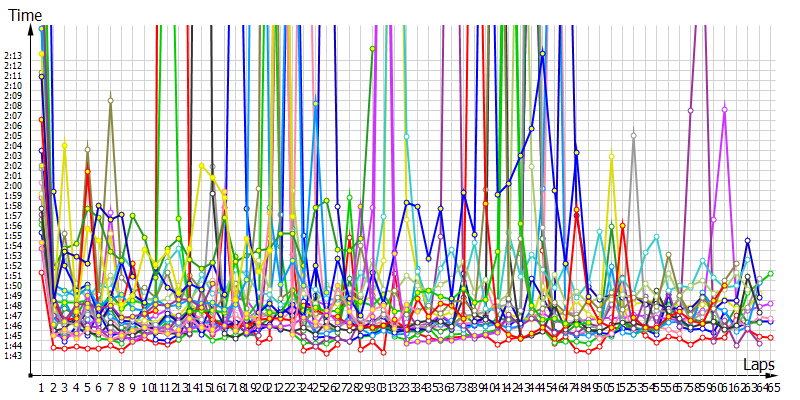Select the green final data point at lap 65

(x=770, y=273)
